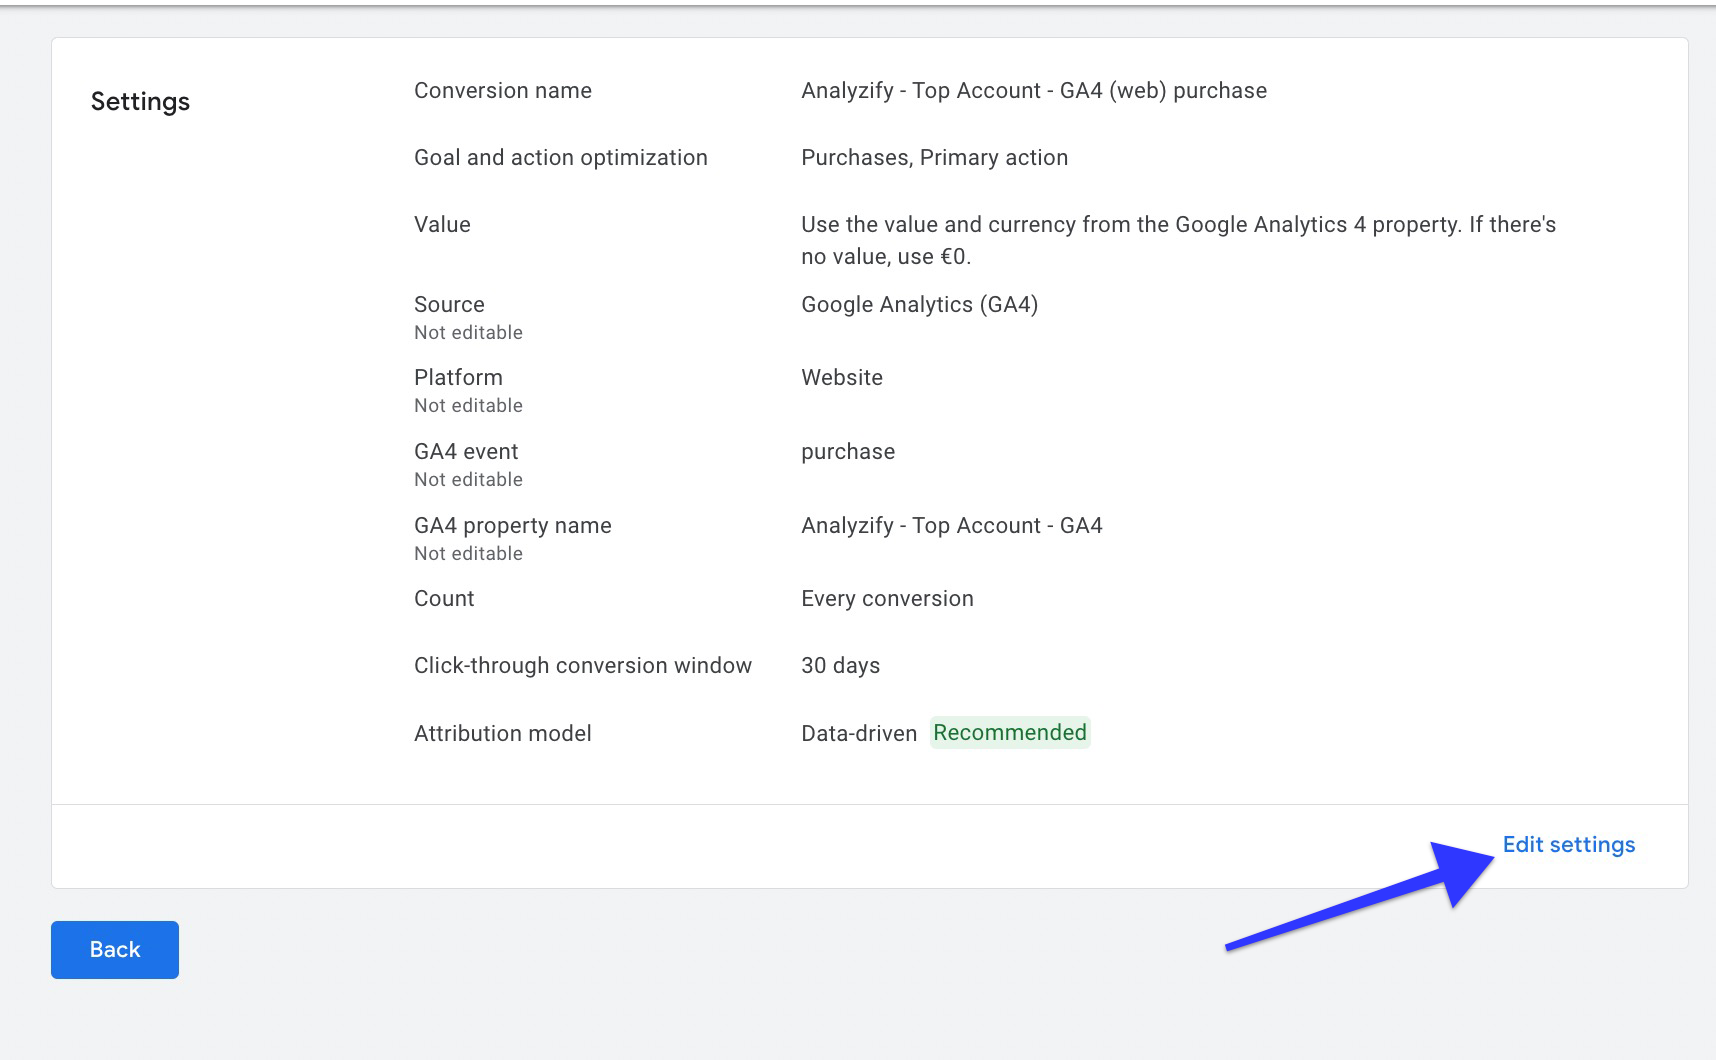
Task: Open the Edit settings link
Action: click(x=1568, y=845)
